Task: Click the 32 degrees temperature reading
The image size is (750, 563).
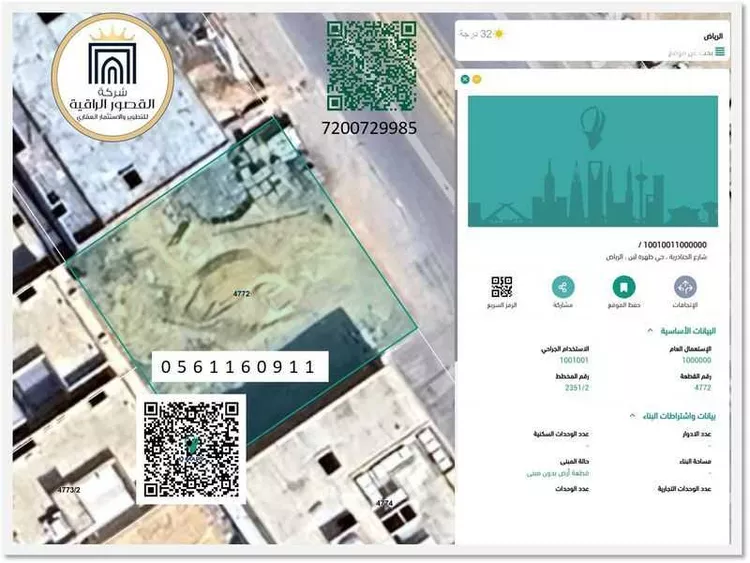Action: click(x=475, y=34)
